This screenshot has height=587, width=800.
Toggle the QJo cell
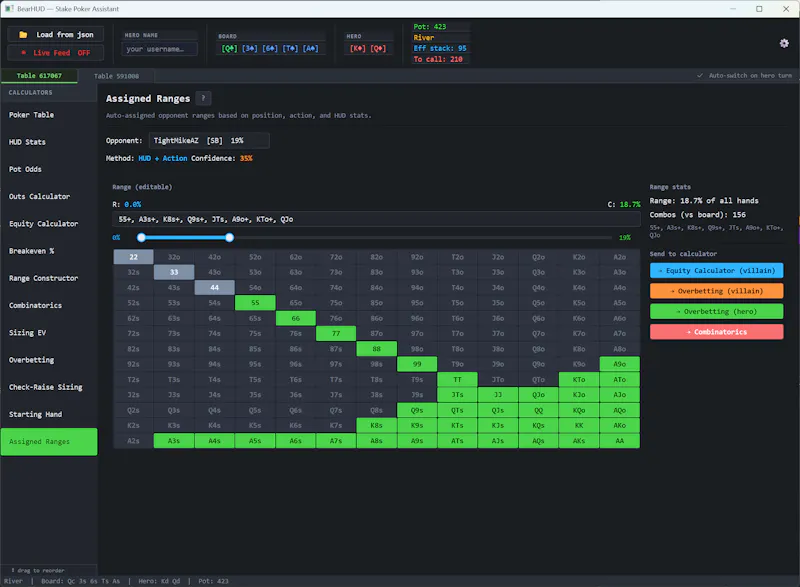tap(538, 395)
